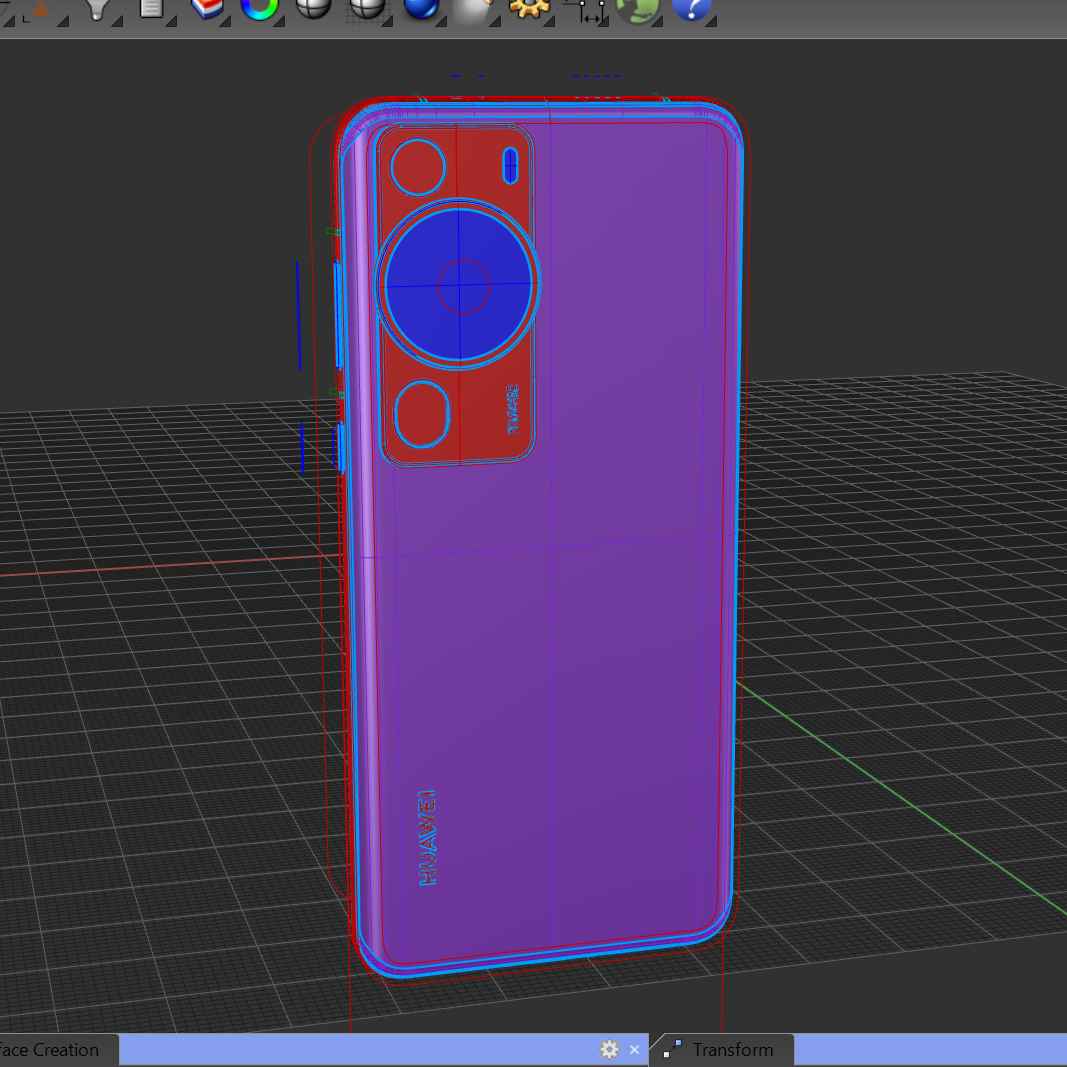Screen dimensions: 1067x1067
Task: Open help with the question mark icon
Action: coord(691,8)
